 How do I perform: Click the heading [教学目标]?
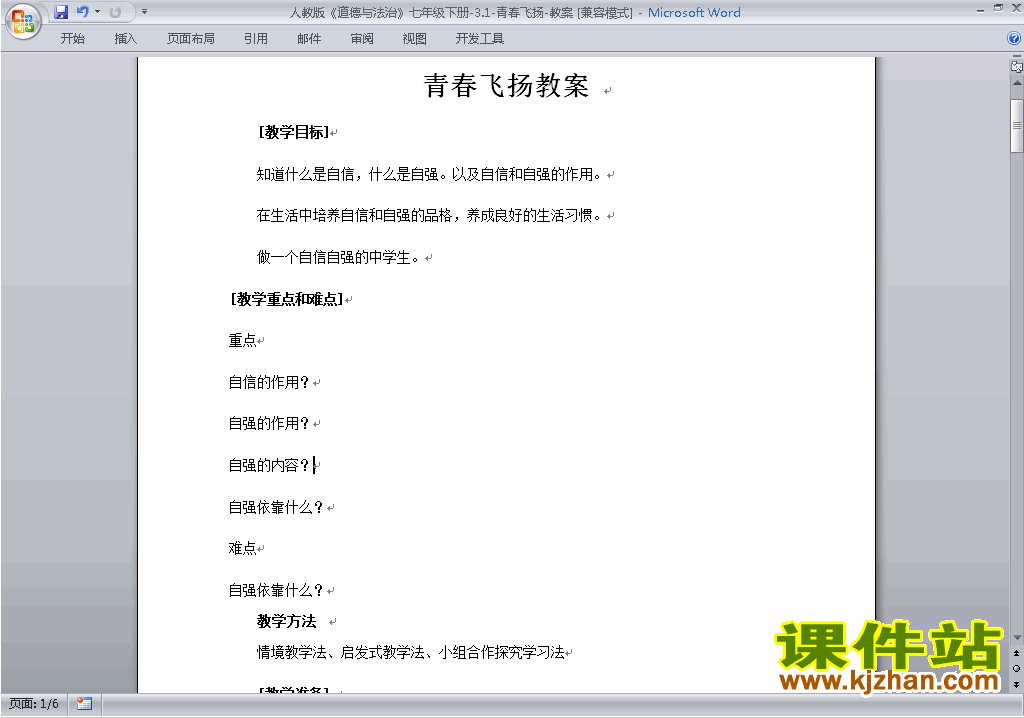[x=293, y=132]
